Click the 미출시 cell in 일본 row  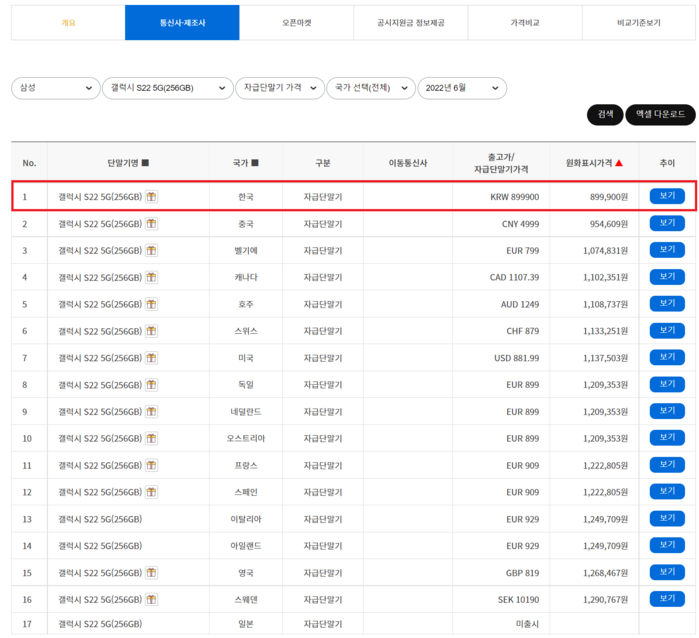point(527,624)
